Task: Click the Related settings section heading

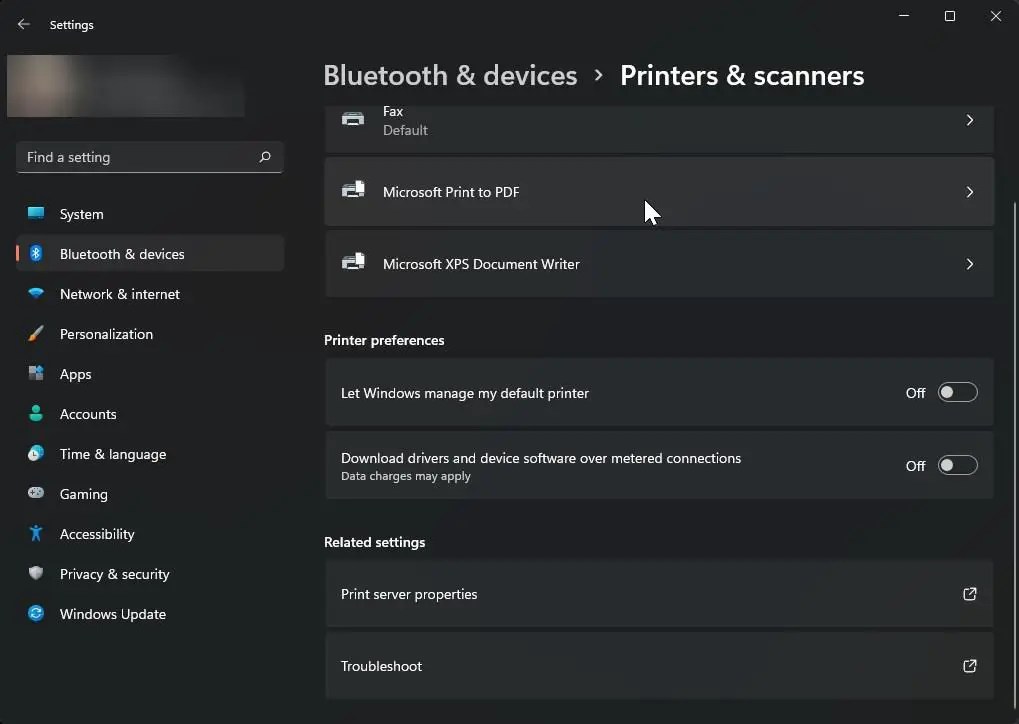Action: pyautogui.click(x=374, y=542)
